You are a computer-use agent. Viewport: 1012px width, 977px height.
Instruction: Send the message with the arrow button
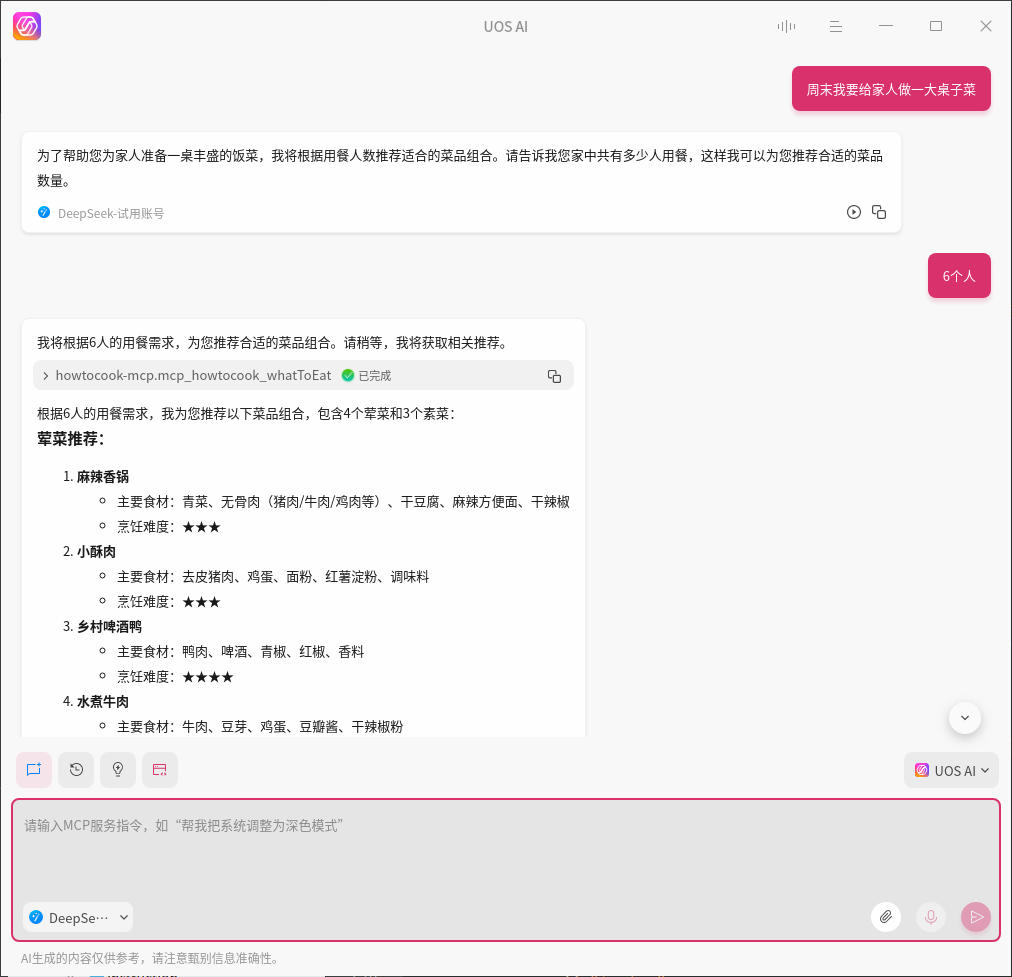click(976, 917)
